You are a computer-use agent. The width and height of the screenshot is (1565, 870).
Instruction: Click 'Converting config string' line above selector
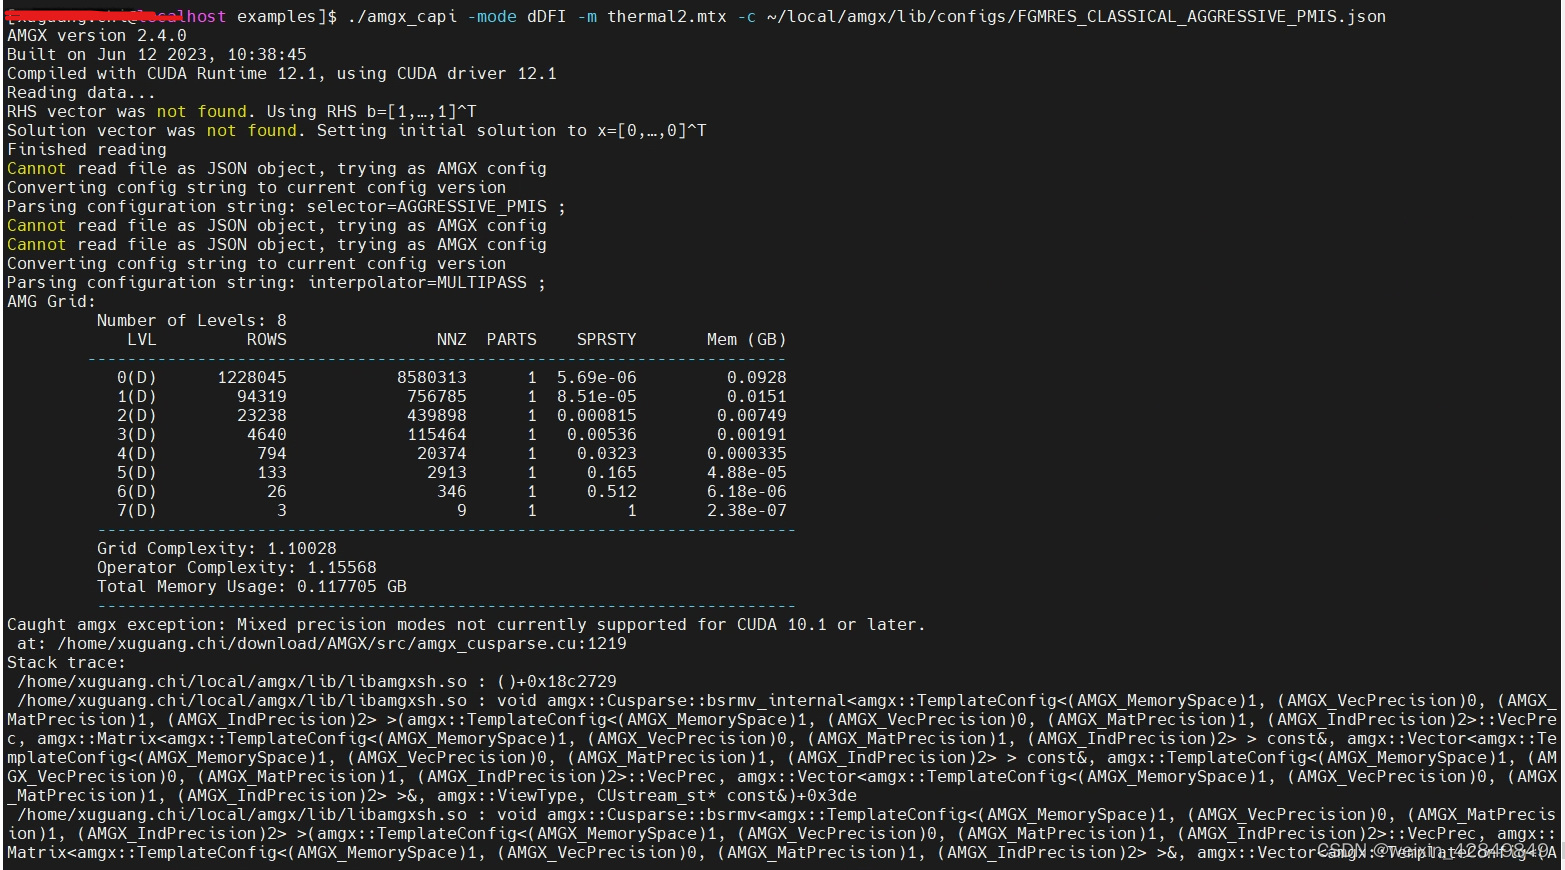pyautogui.click(x=257, y=188)
